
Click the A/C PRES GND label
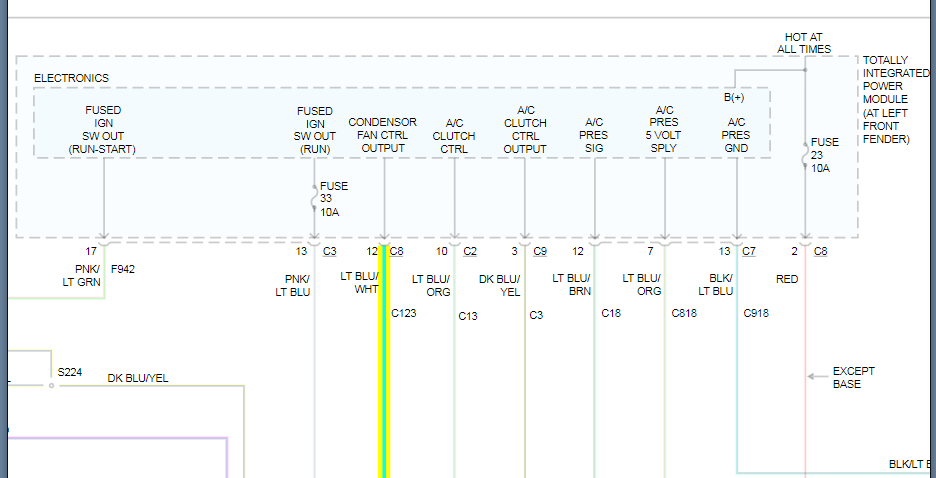[736, 135]
